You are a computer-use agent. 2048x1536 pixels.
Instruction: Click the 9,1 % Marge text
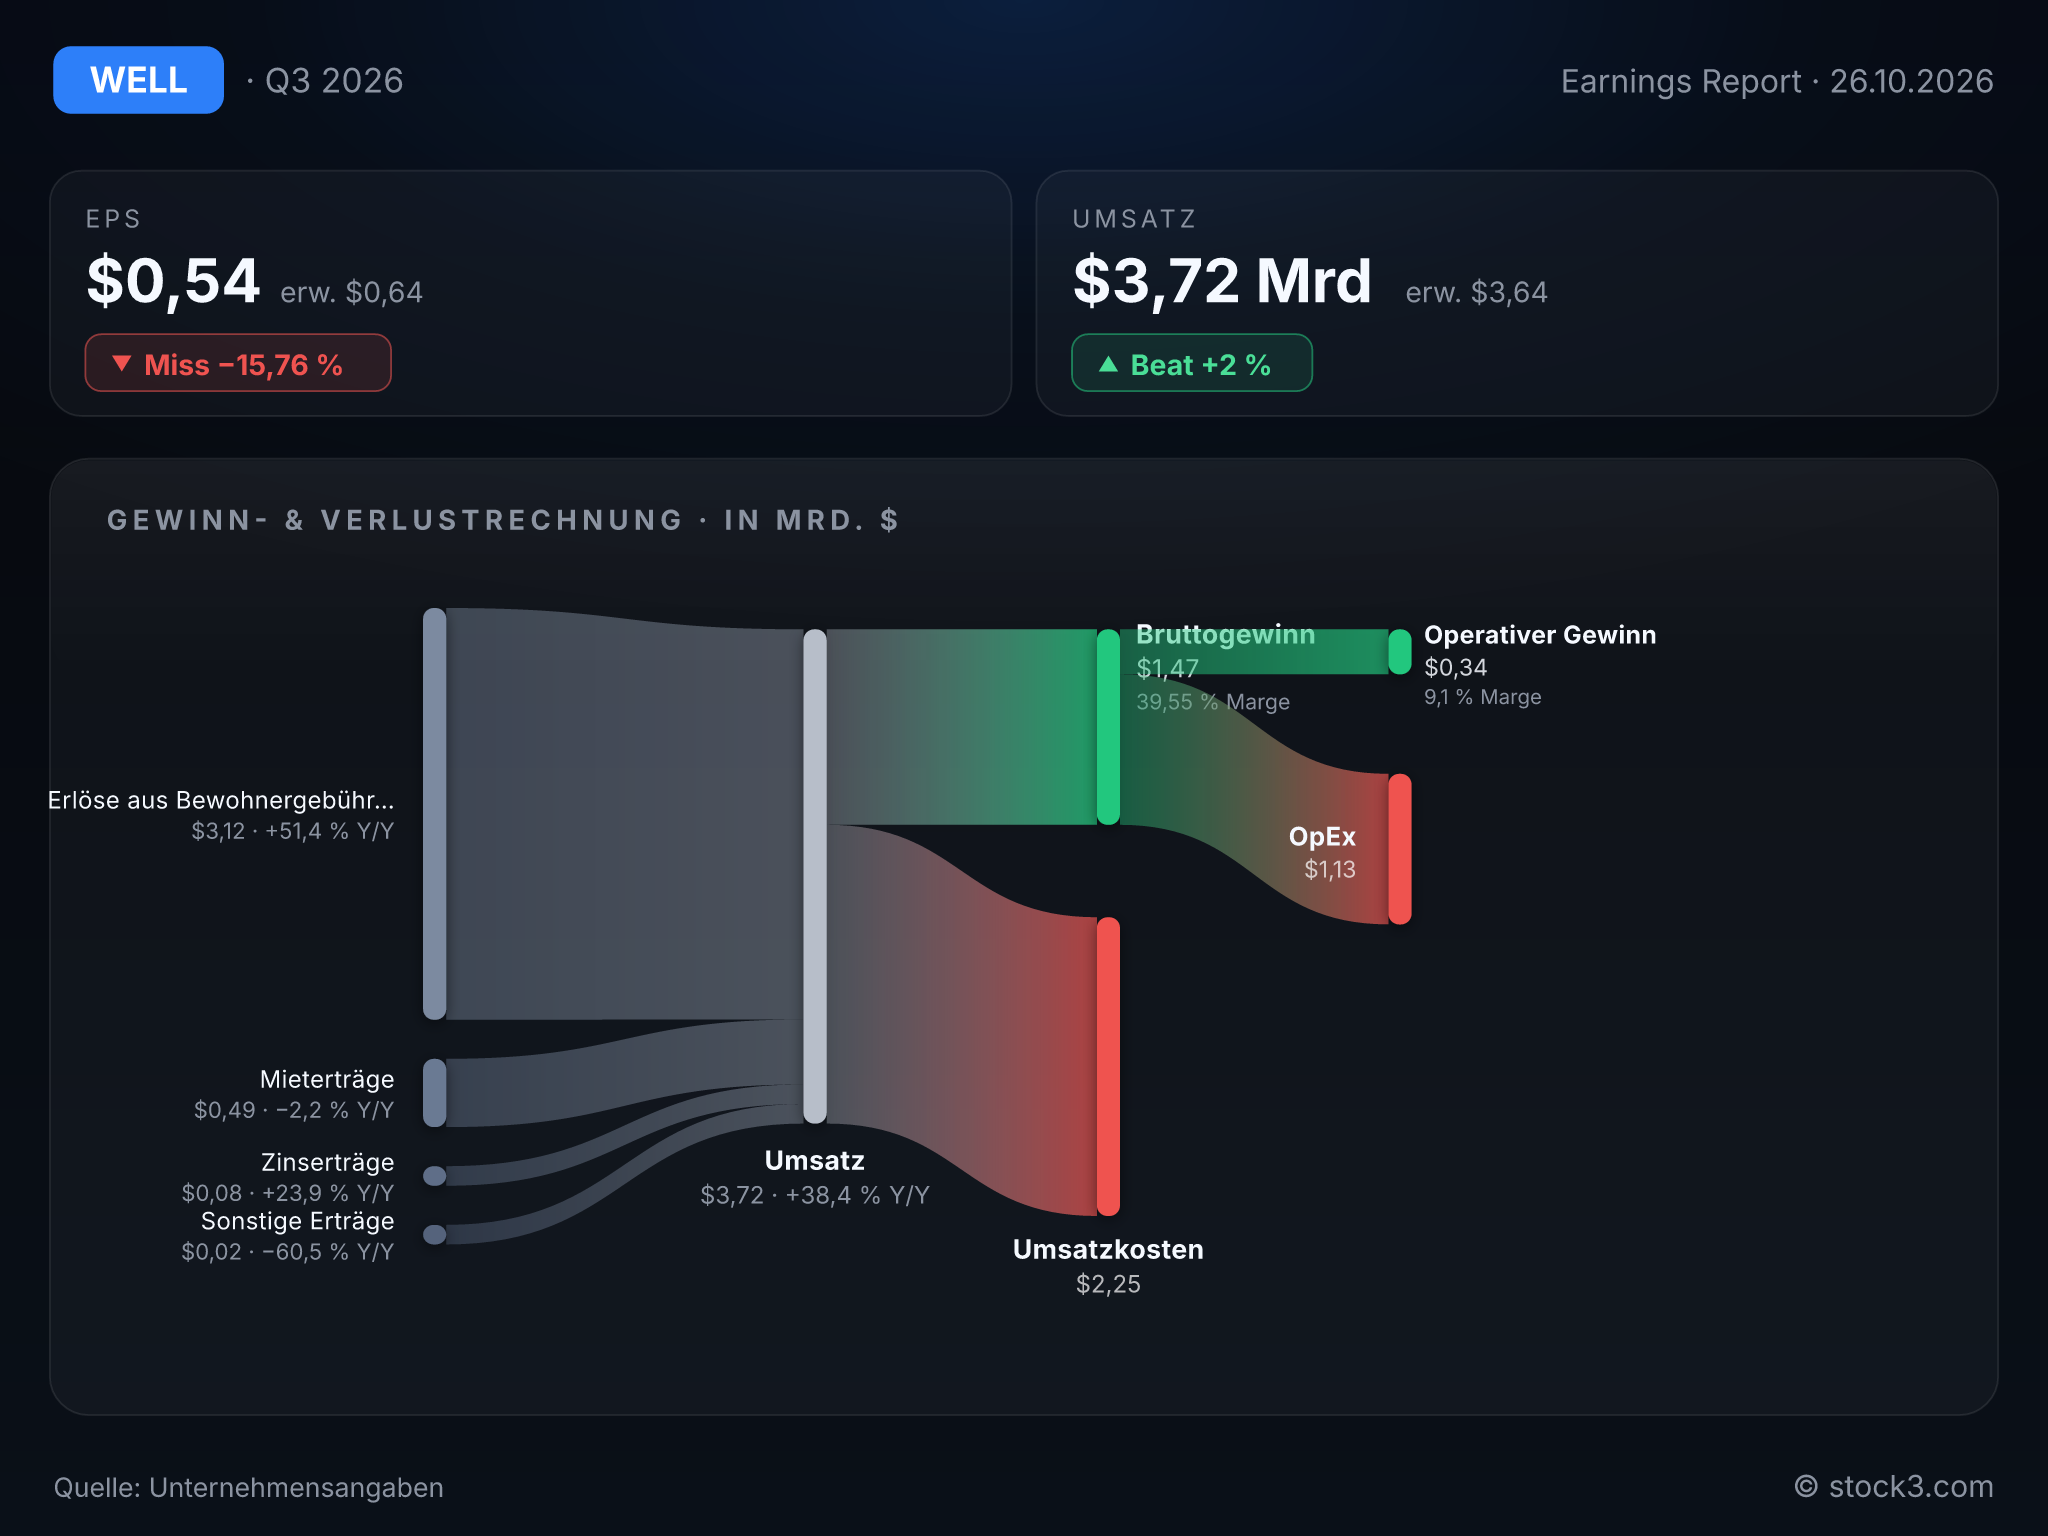(x=1483, y=697)
